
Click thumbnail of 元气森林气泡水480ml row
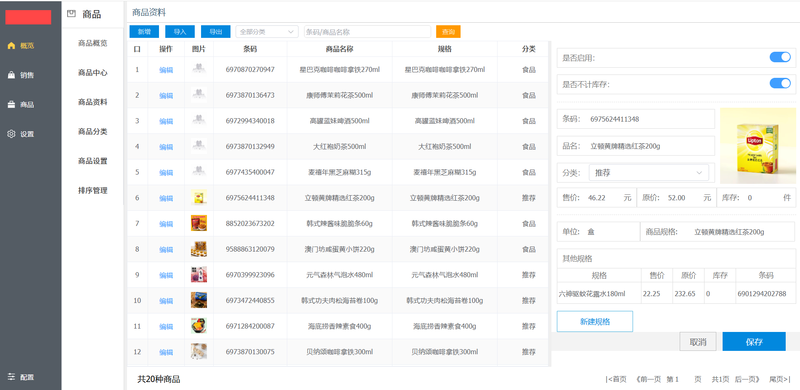coord(199,275)
